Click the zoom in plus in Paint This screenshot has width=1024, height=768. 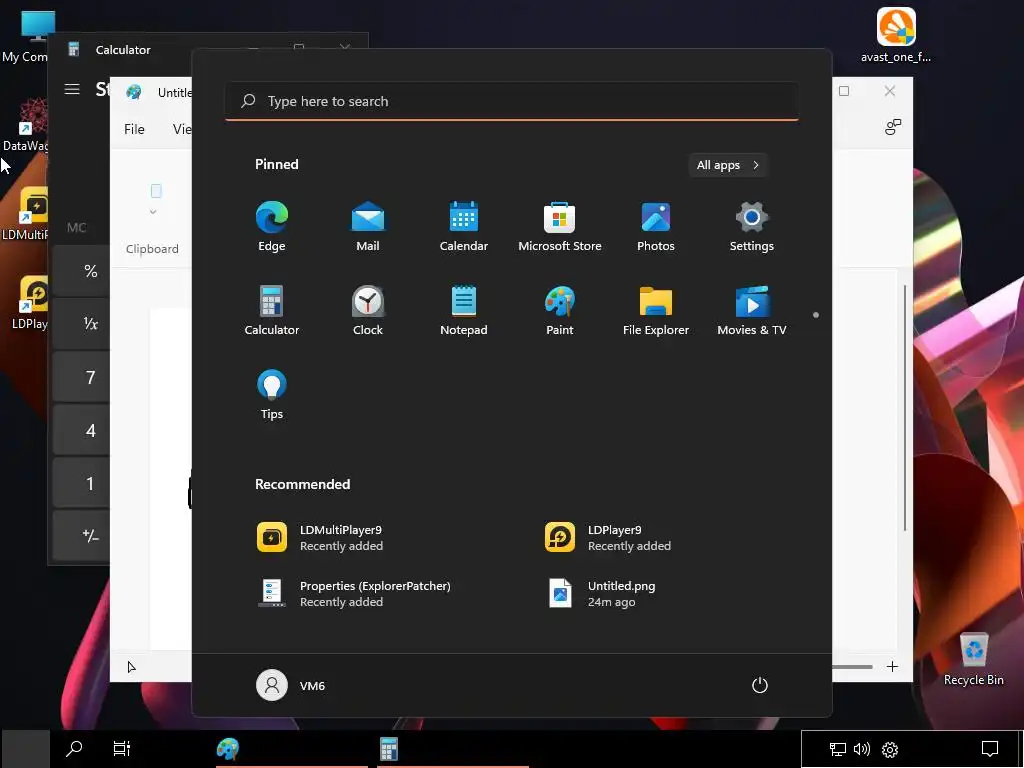pyautogui.click(x=892, y=666)
